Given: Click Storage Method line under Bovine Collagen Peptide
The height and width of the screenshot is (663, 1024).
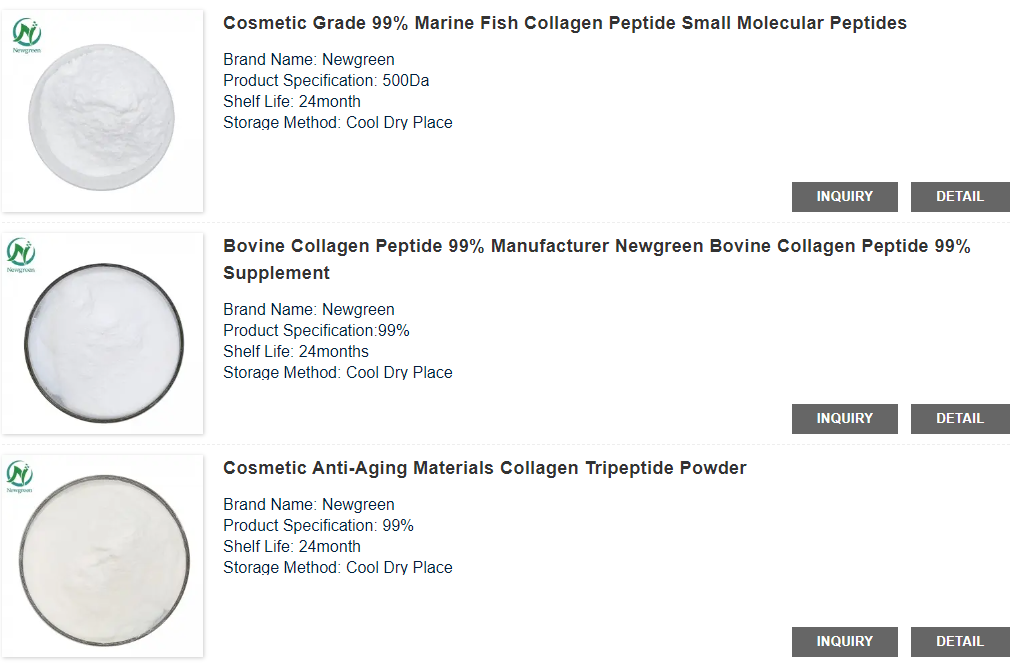Looking at the screenshot, I should [x=338, y=373].
